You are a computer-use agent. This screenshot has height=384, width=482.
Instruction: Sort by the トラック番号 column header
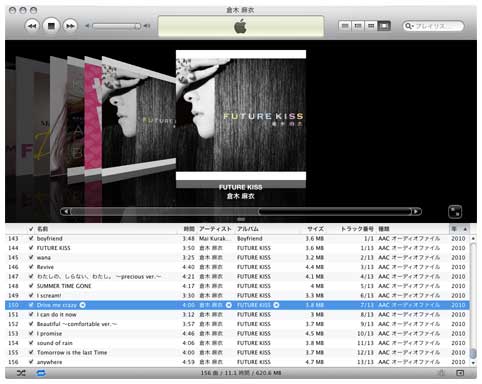point(351,229)
